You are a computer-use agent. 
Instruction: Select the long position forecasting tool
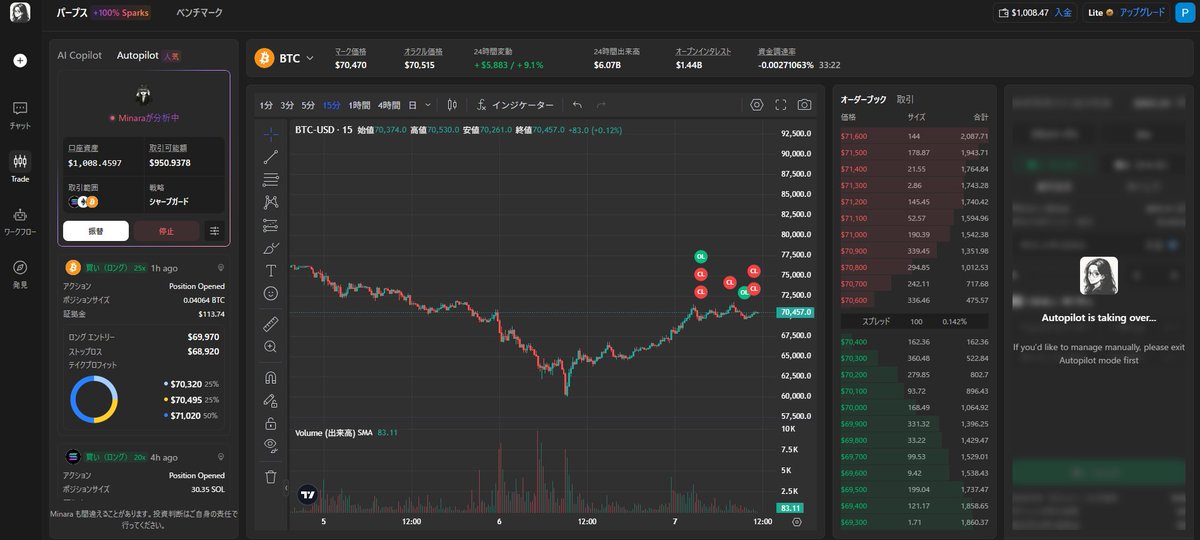pos(271,225)
